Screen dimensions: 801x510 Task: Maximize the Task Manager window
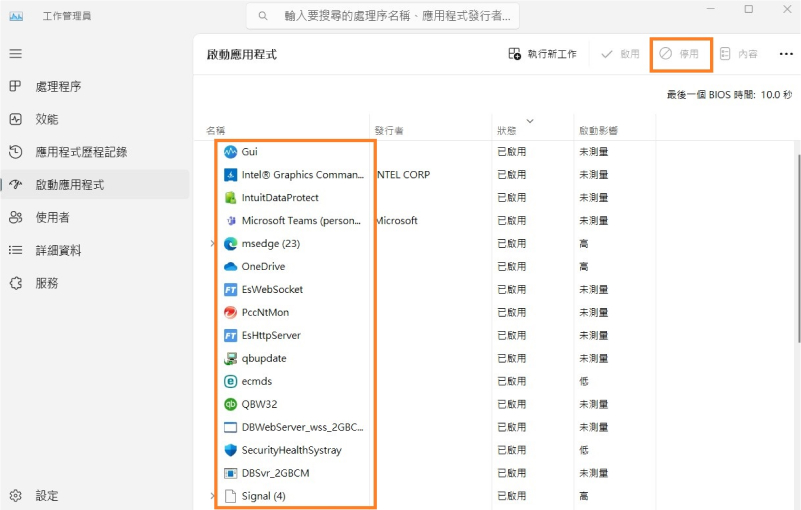[748, 9]
